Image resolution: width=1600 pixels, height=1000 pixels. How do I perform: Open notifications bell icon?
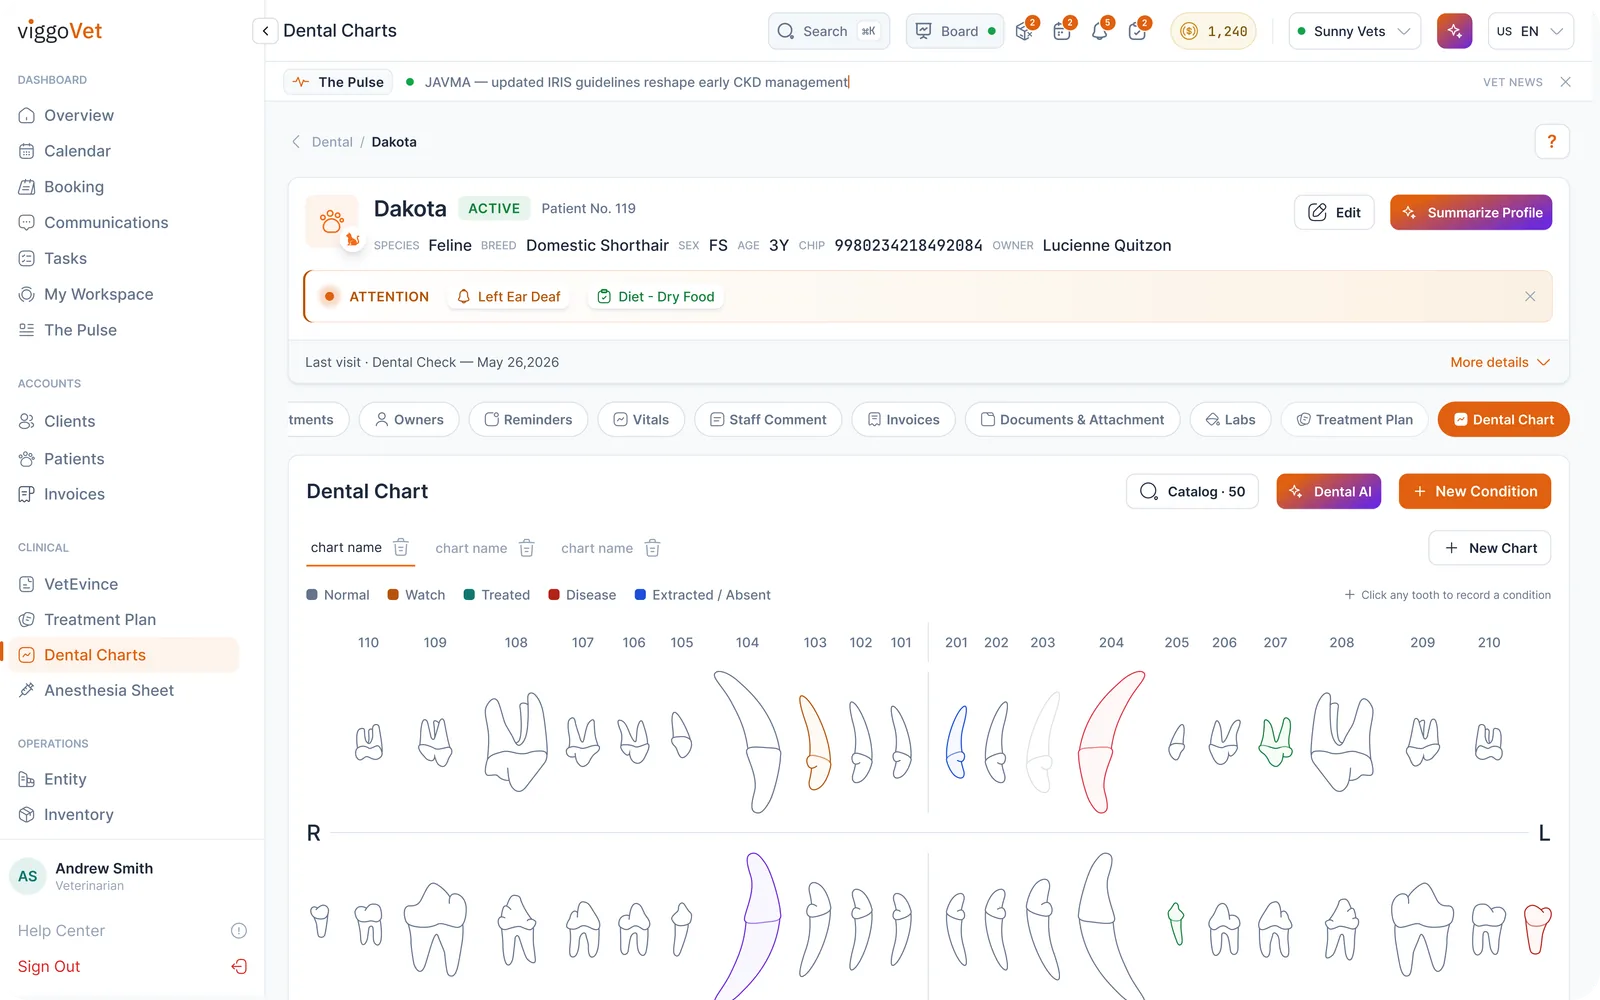(x=1100, y=31)
